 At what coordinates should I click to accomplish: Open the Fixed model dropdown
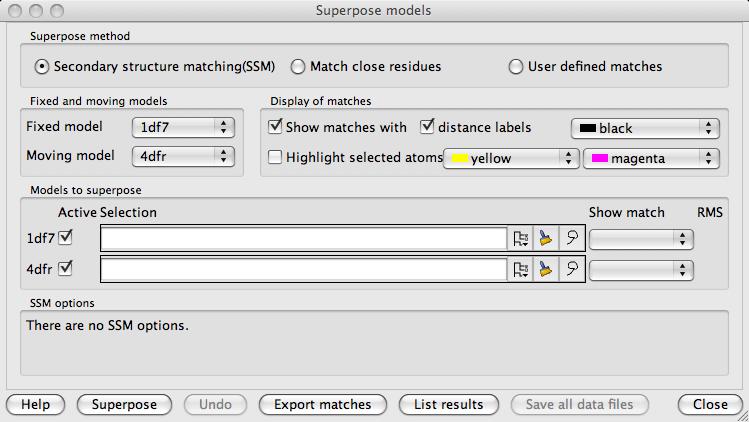tap(183, 128)
